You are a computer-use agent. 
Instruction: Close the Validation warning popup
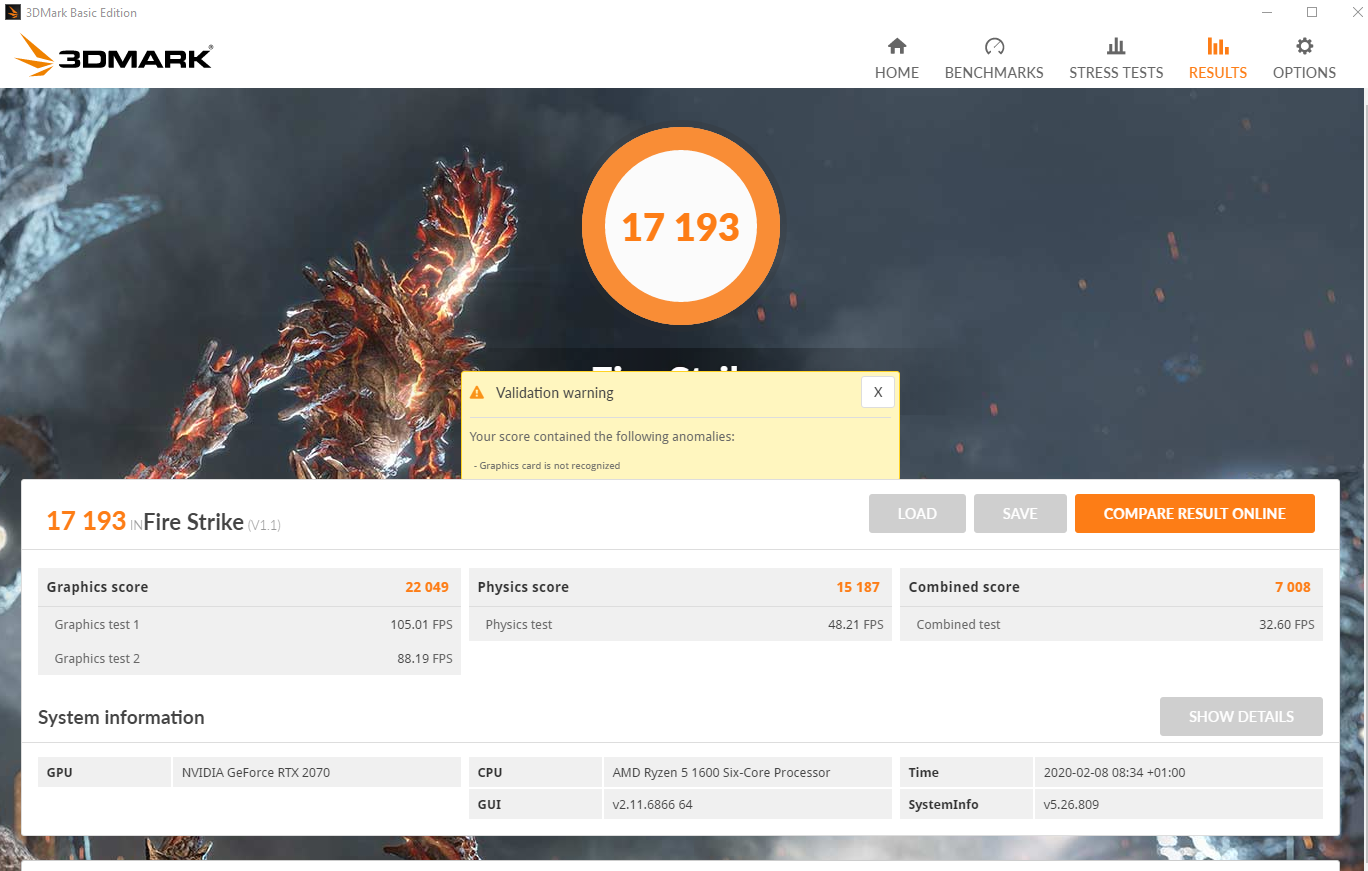[877, 392]
